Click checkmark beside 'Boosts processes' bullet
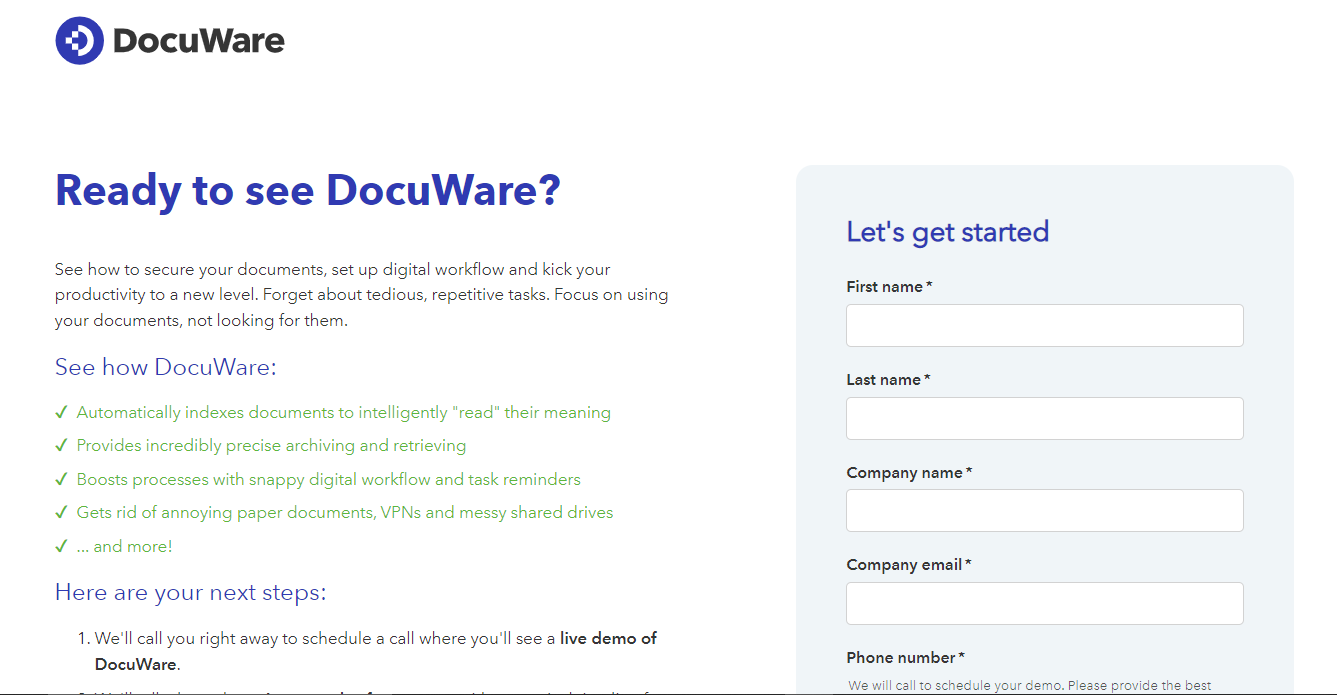1337x695 pixels. 62,479
